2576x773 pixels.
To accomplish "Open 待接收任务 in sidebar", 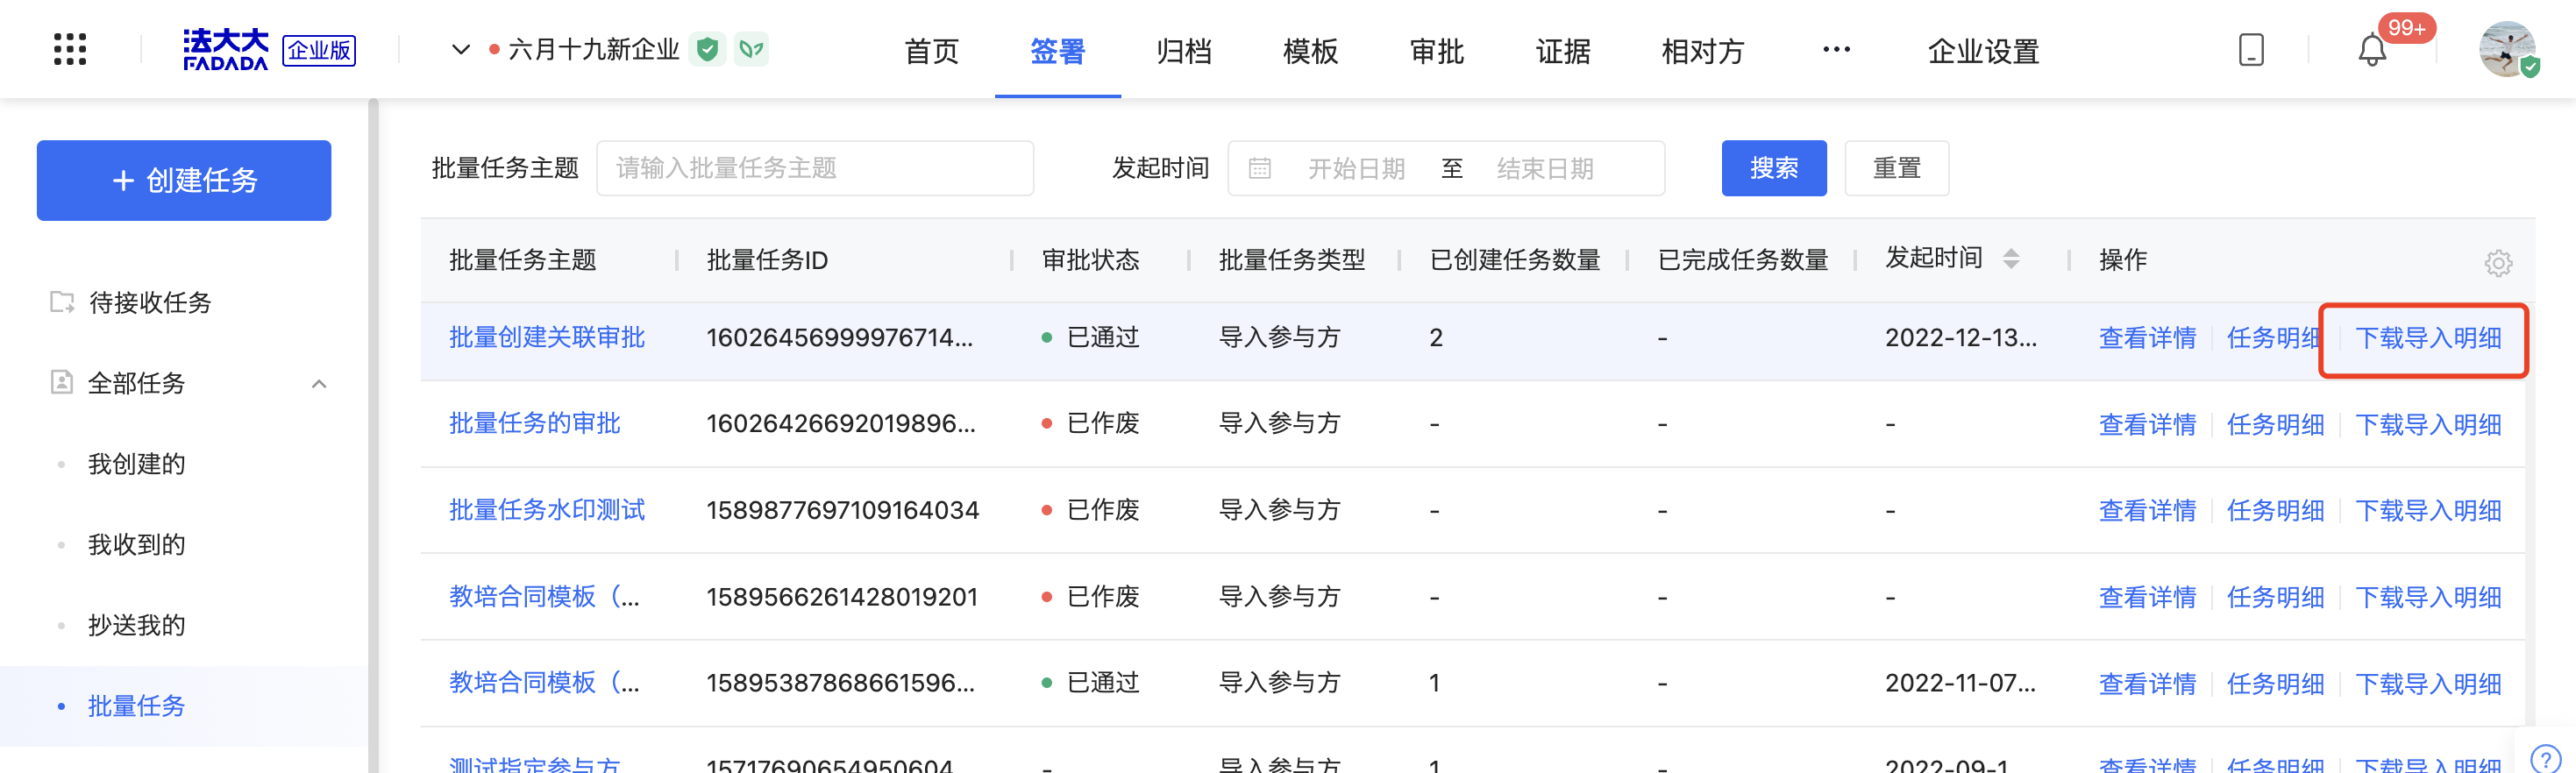I will (x=150, y=302).
